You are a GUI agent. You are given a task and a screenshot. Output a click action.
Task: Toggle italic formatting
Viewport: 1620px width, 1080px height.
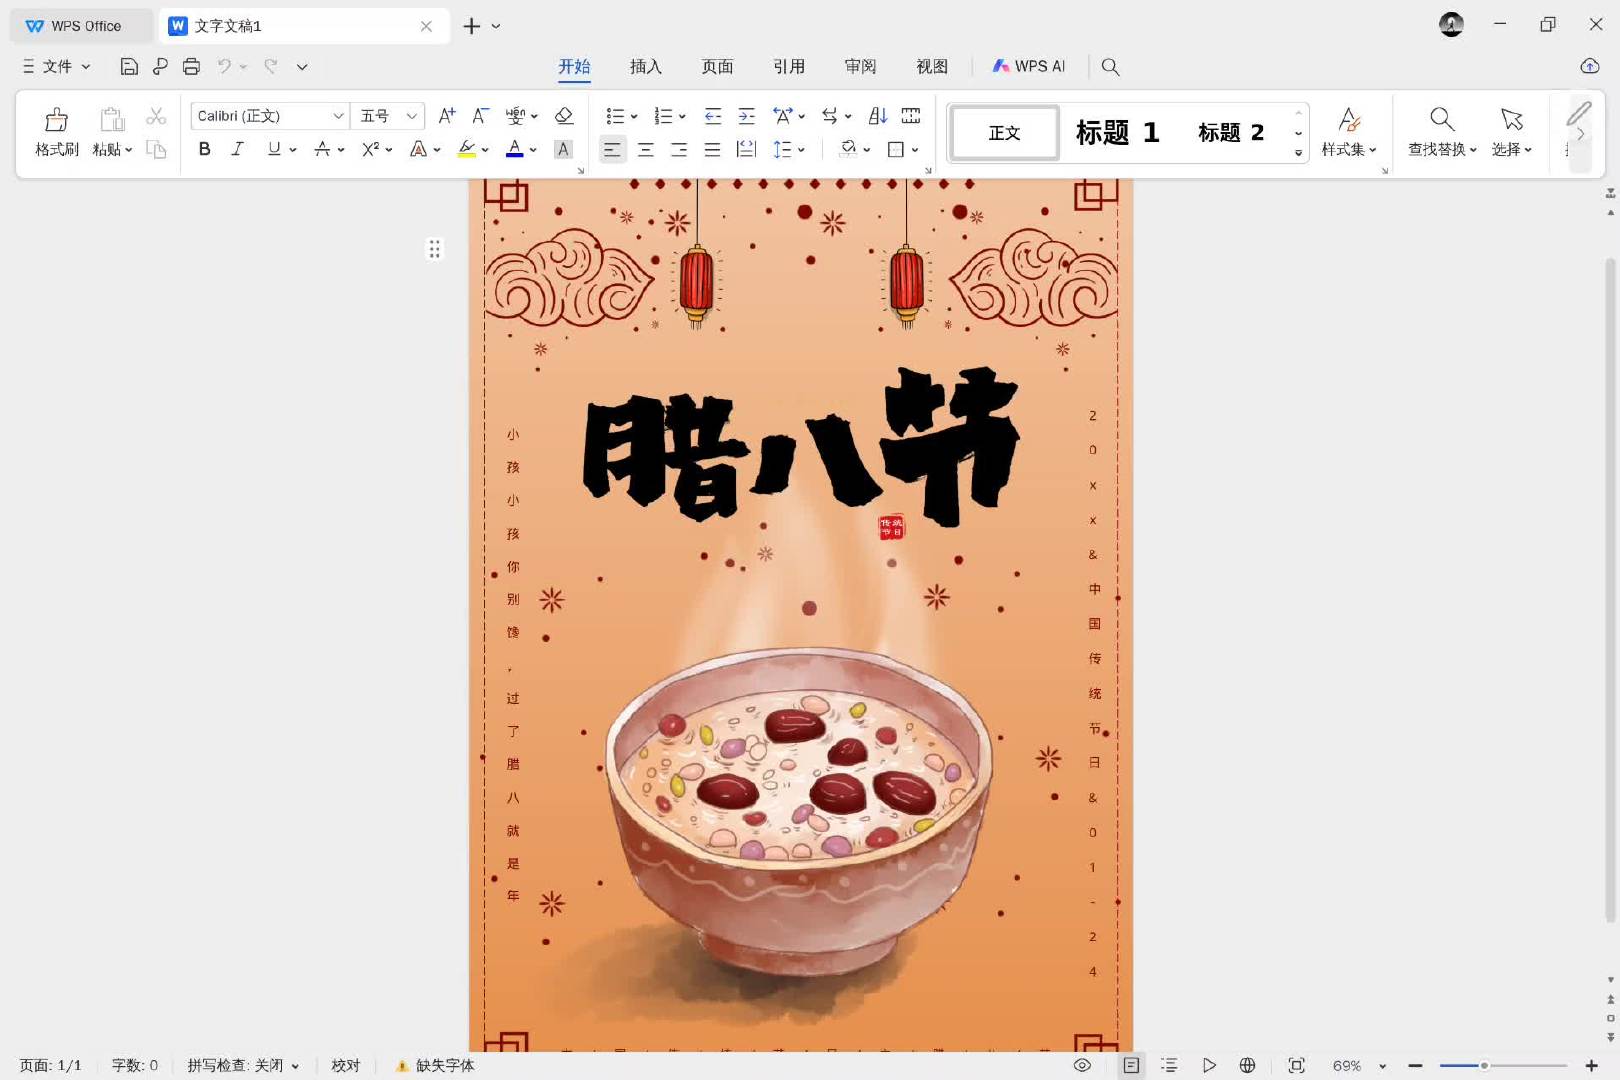[x=237, y=149]
